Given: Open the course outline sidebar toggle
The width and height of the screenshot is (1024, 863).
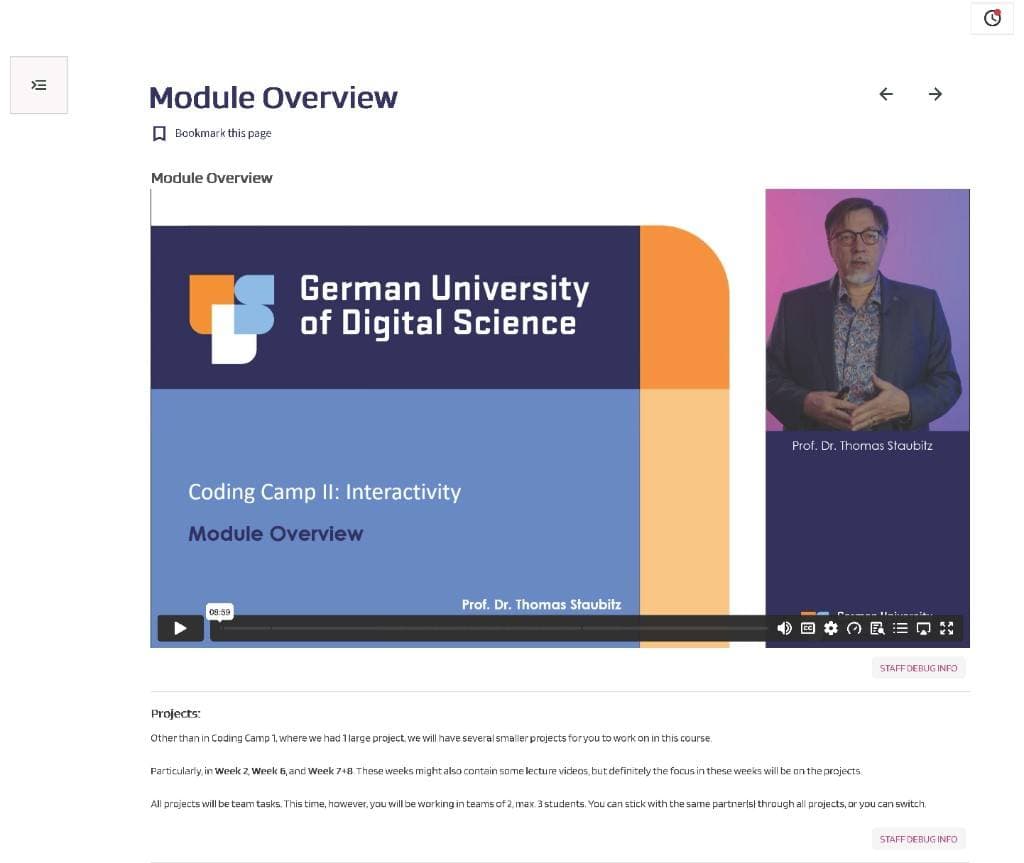Looking at the screenshot, I should point(39,85).
